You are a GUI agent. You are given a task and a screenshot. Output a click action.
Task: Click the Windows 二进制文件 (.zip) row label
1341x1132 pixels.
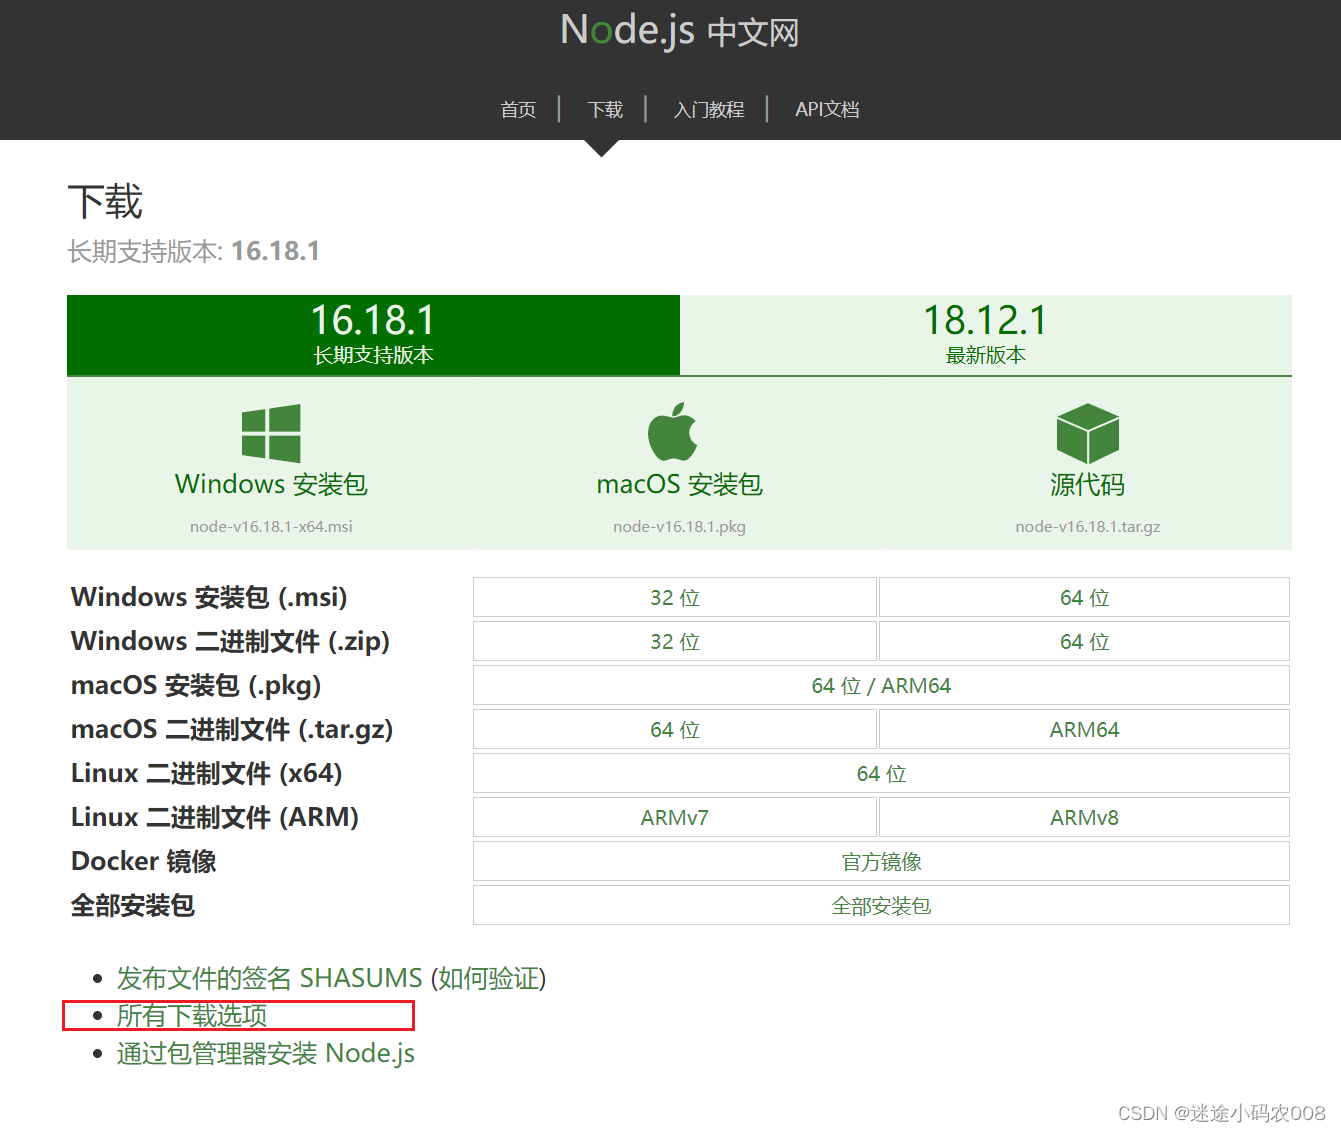tap(230, 641)
